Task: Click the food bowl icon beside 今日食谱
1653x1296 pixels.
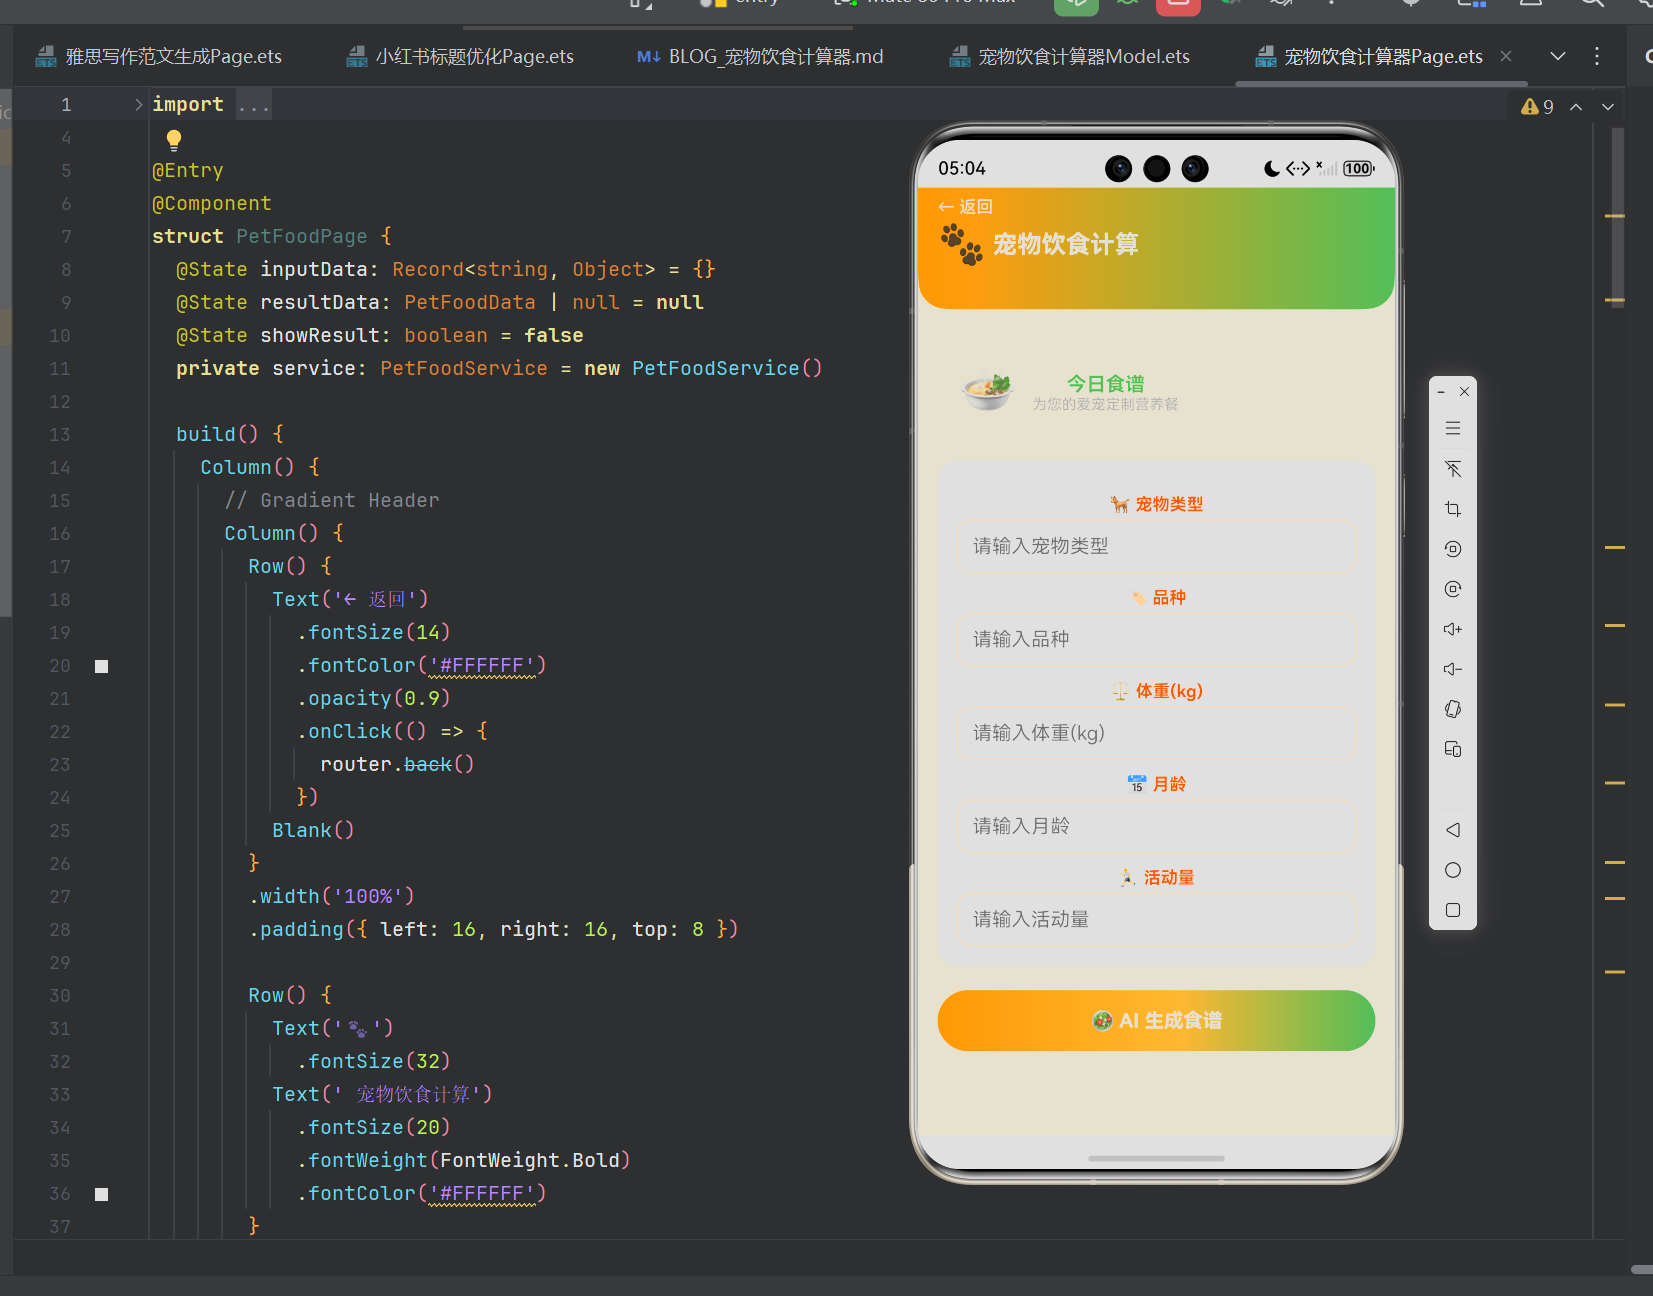Action: (x=987, y=390)
